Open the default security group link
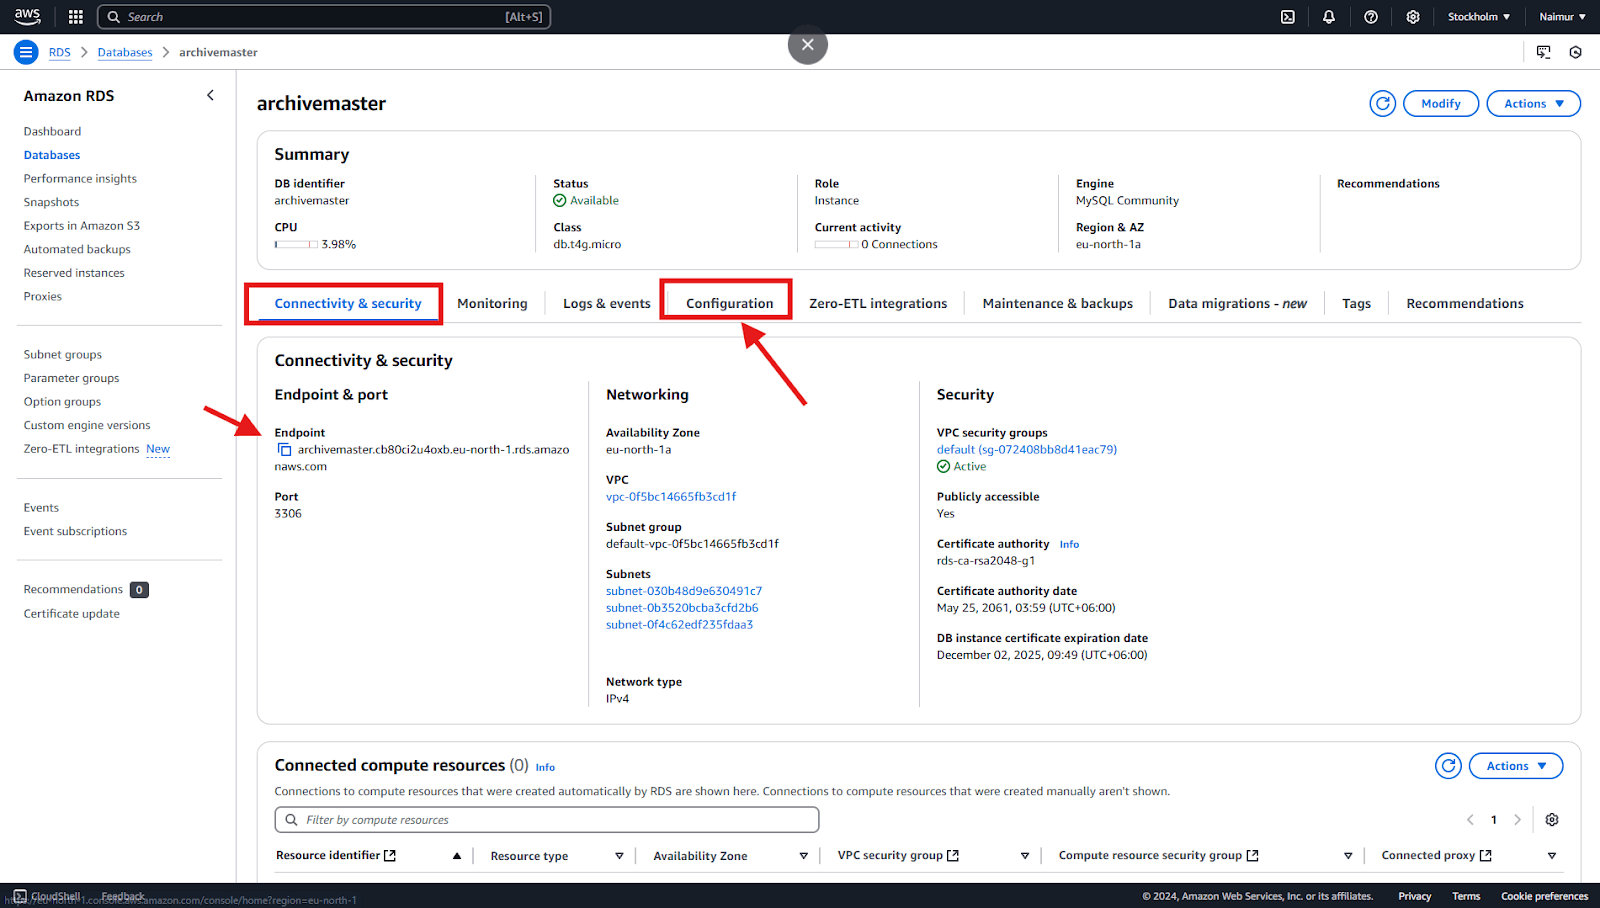This screenshot has width=1600, height=908. coord(1027,449)
